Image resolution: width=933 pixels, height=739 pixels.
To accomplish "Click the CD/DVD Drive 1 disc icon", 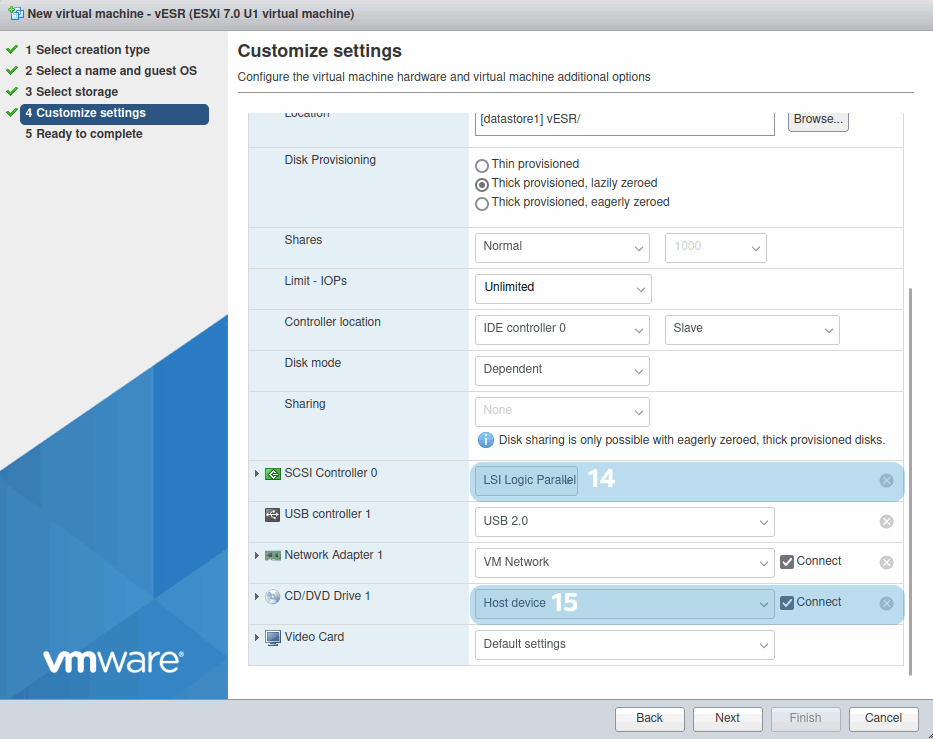I will [x=273, y=597].
